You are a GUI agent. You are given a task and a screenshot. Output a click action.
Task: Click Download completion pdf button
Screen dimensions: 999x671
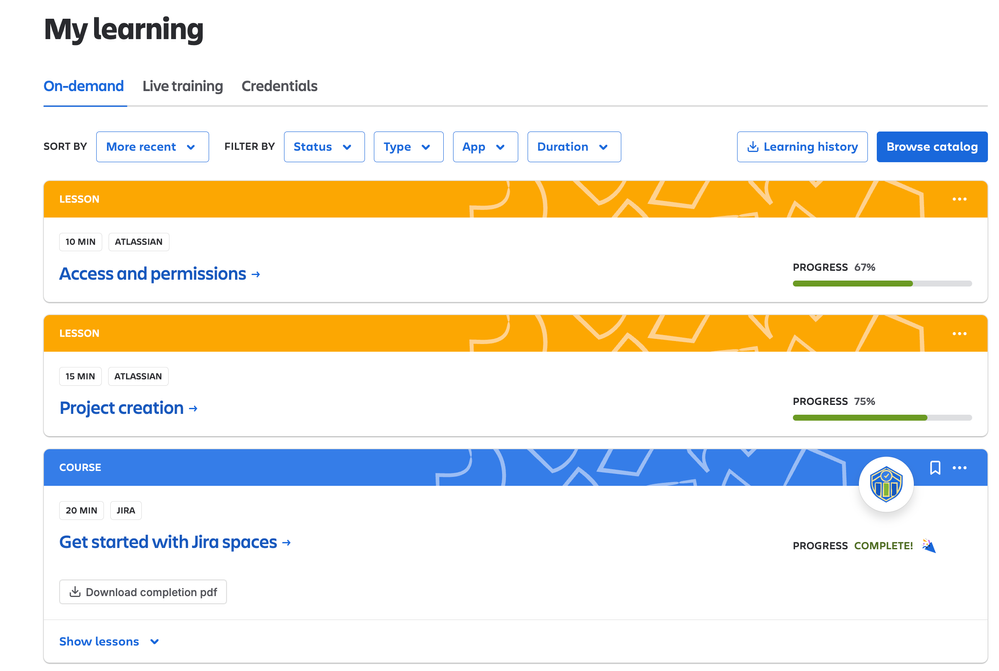143,592
